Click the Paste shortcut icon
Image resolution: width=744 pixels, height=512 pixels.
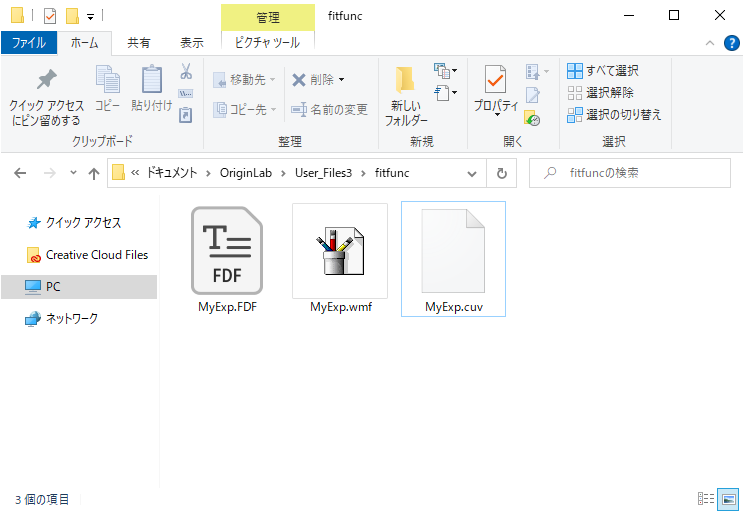point(186,115)
